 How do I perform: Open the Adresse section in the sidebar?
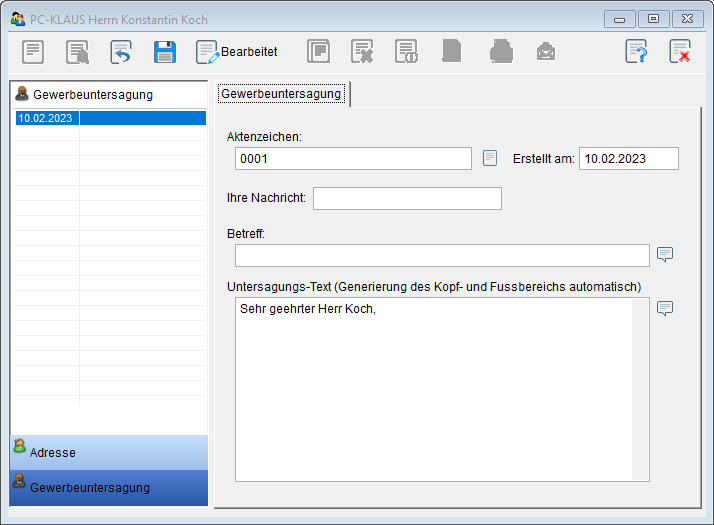pos(109,452)
